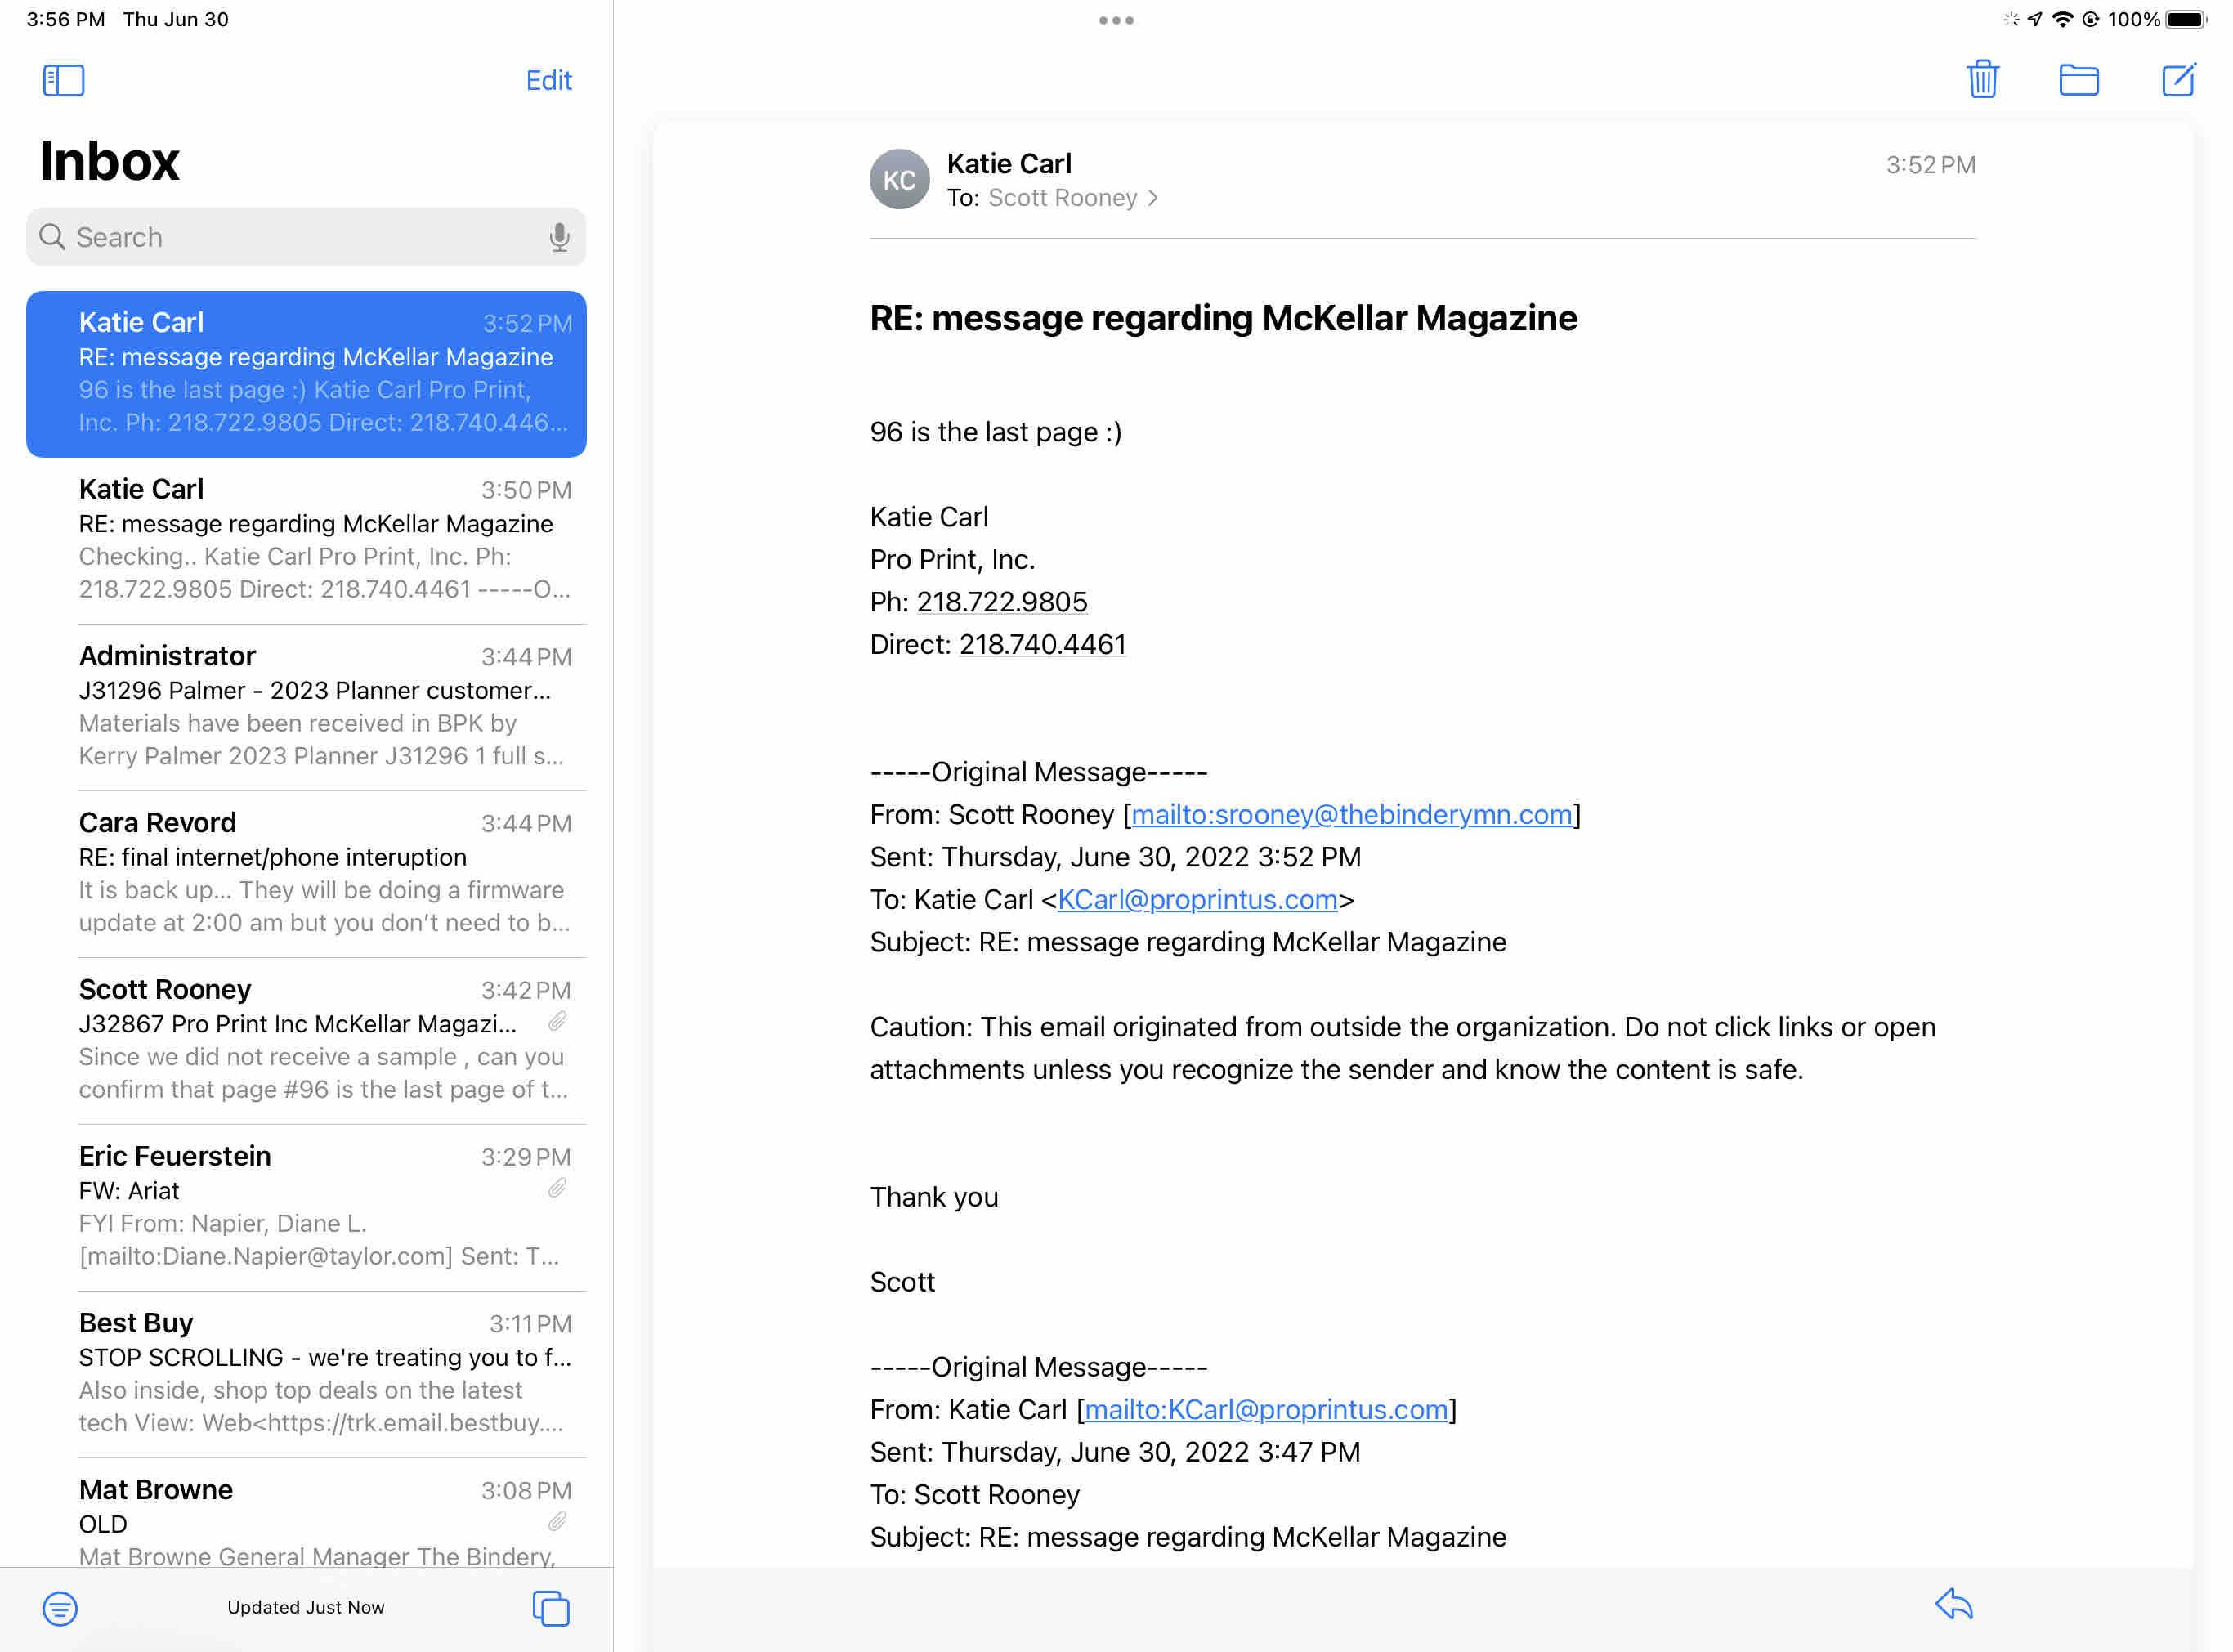Screen dimensions: 2233x1652
Task: Tap the reply arrow icon
Action: coord(1953,1605)
